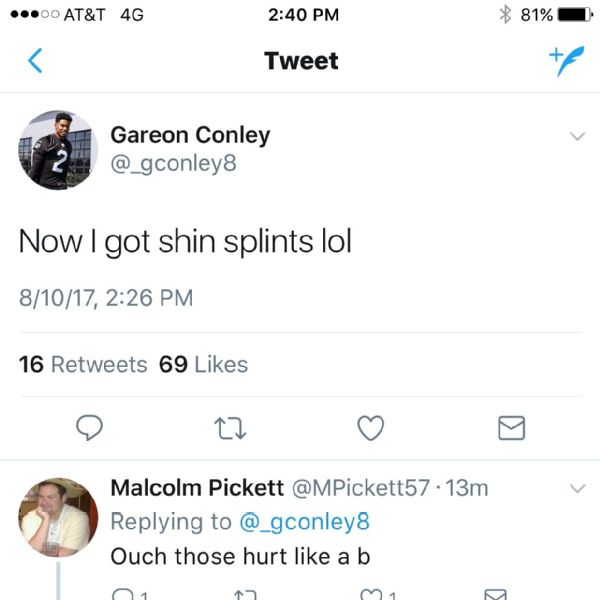
Task: Reply to Gareon Conley's tweet
Action: [x=91, y=428]
